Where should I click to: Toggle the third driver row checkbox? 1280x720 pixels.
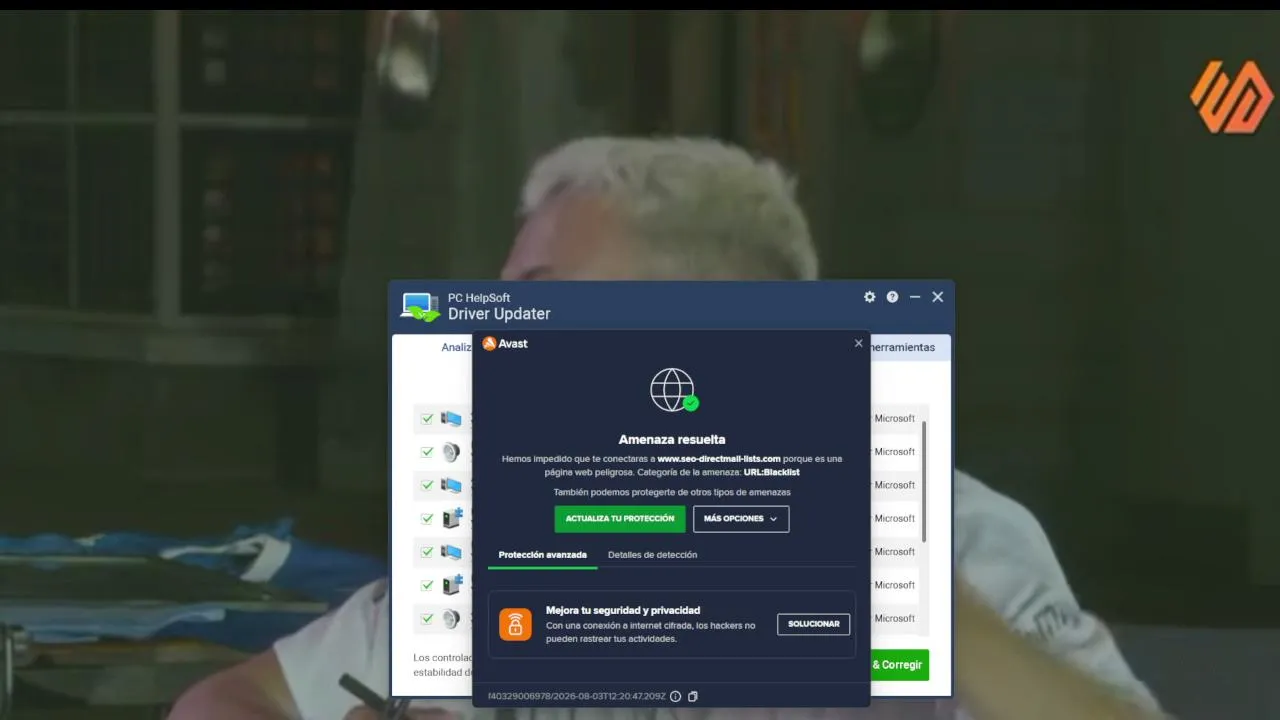(427, 485)
